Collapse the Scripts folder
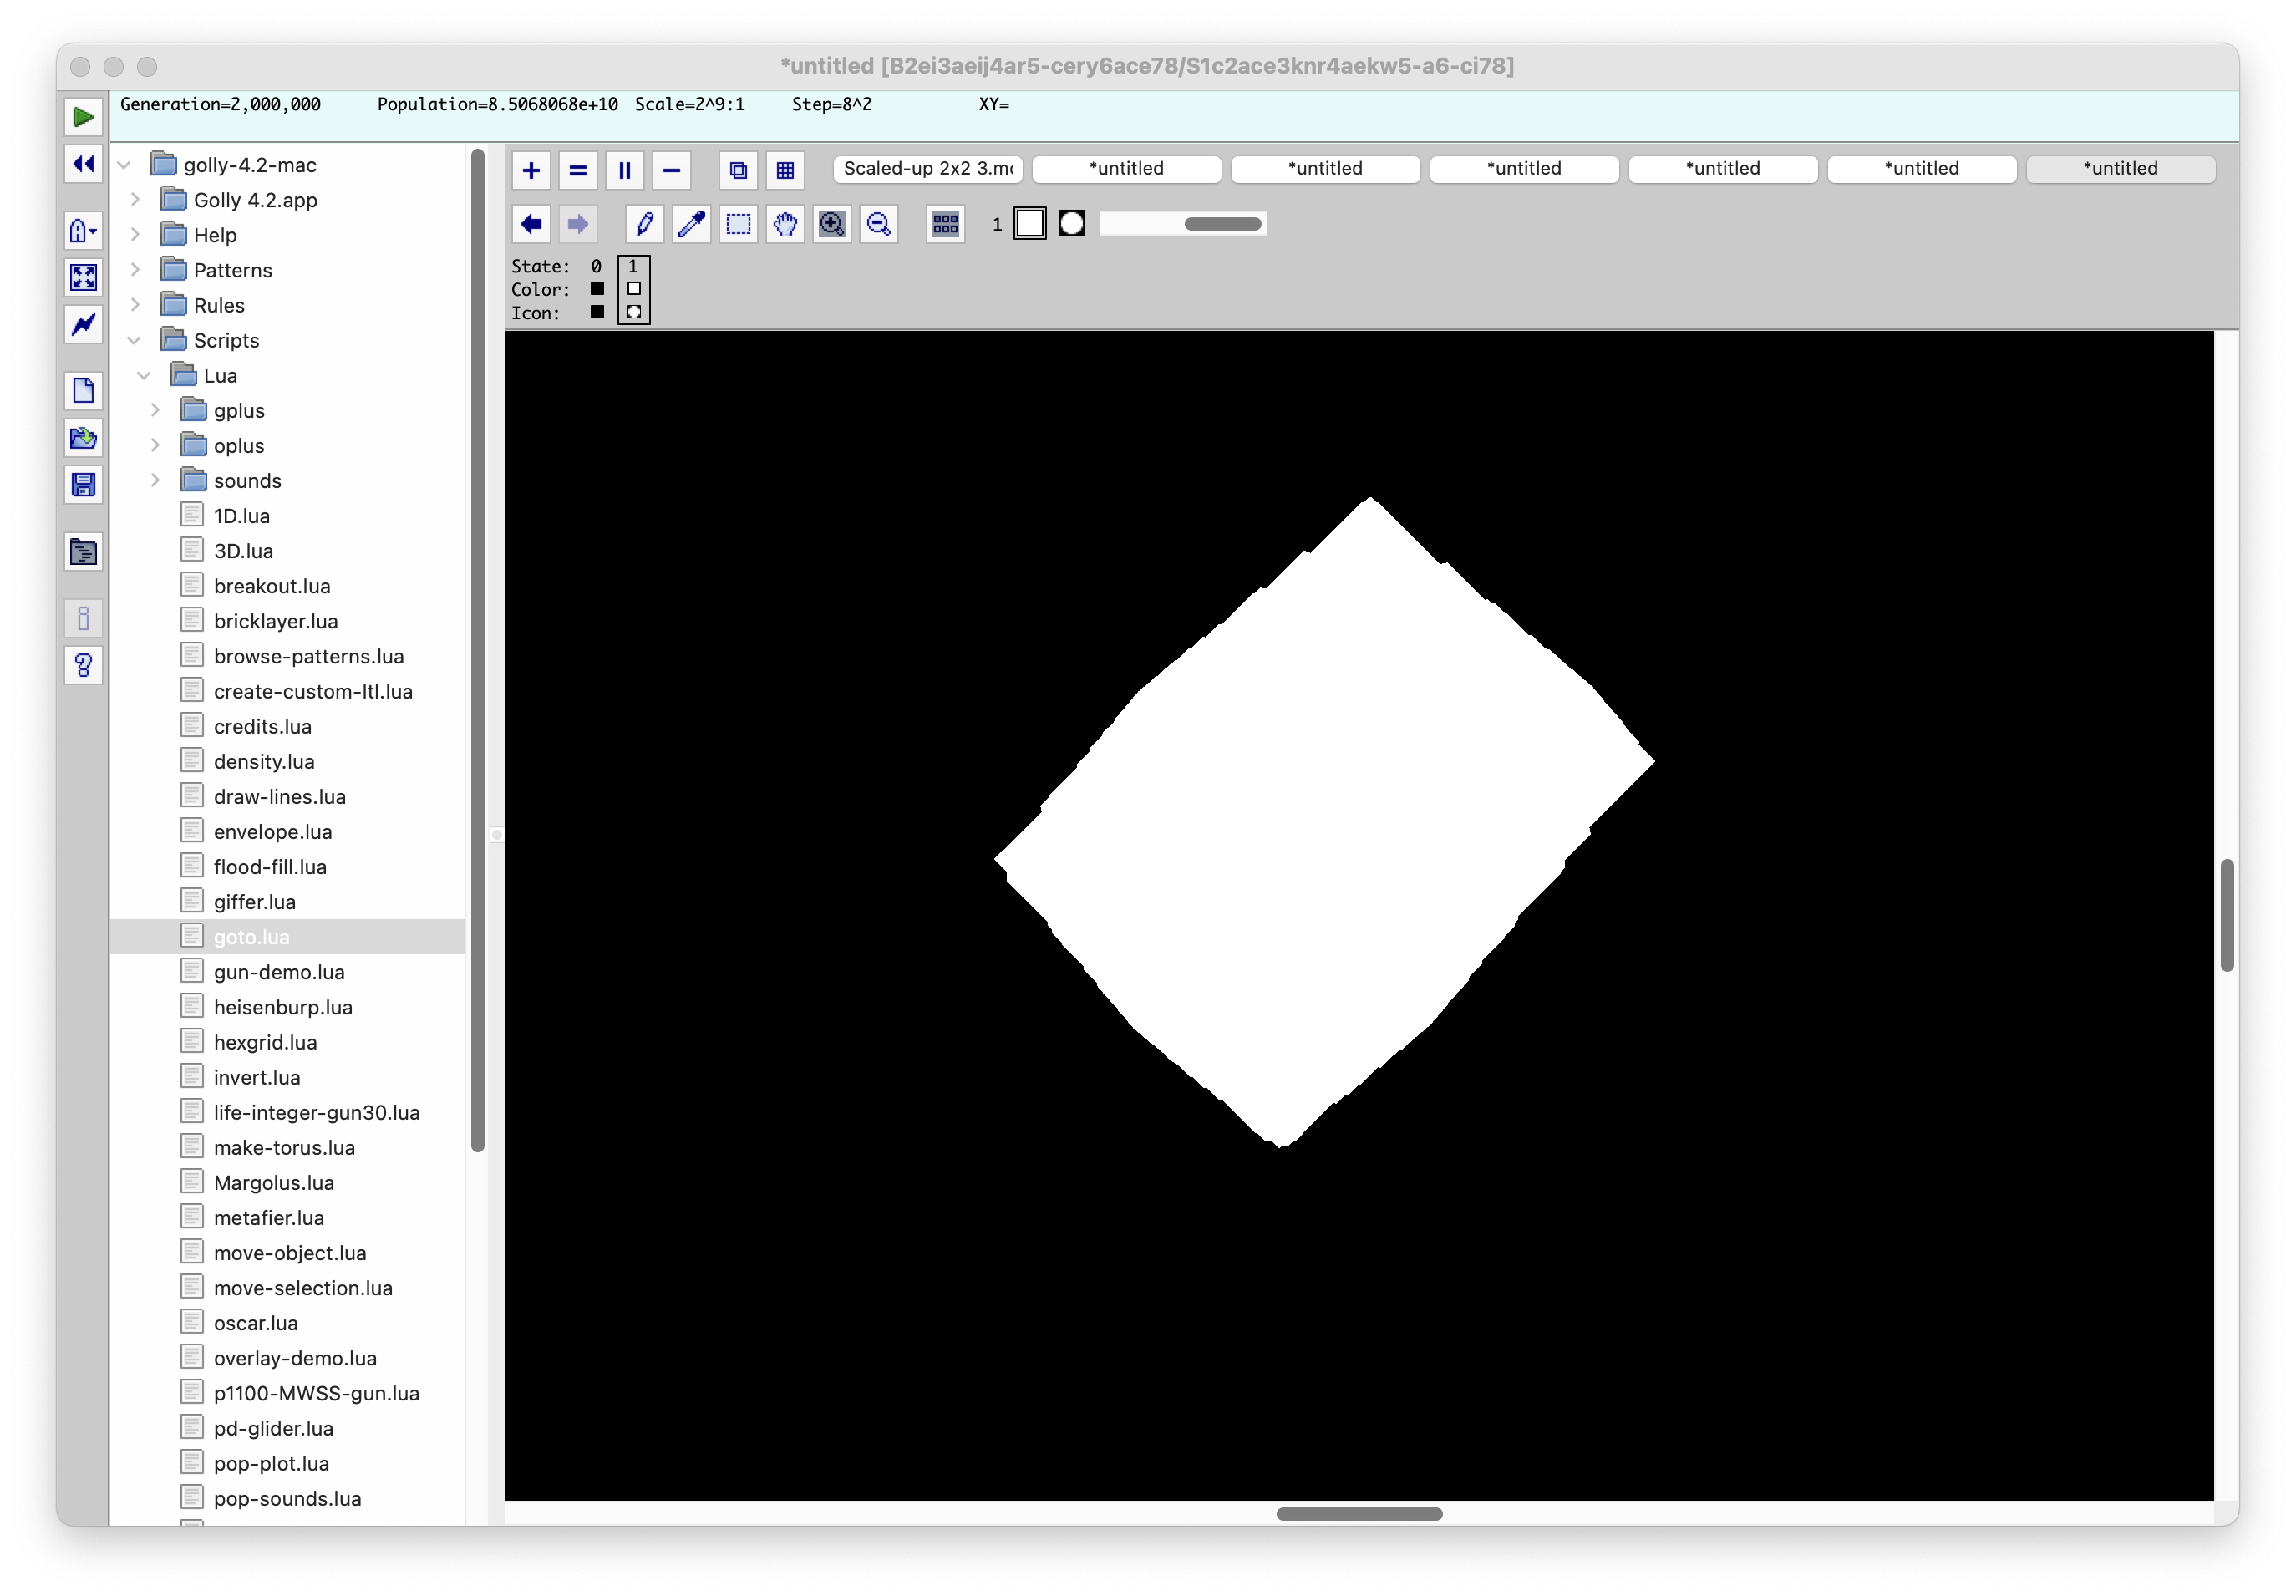Screen dimensions: 2296x1596 click(x=135, y=341)
